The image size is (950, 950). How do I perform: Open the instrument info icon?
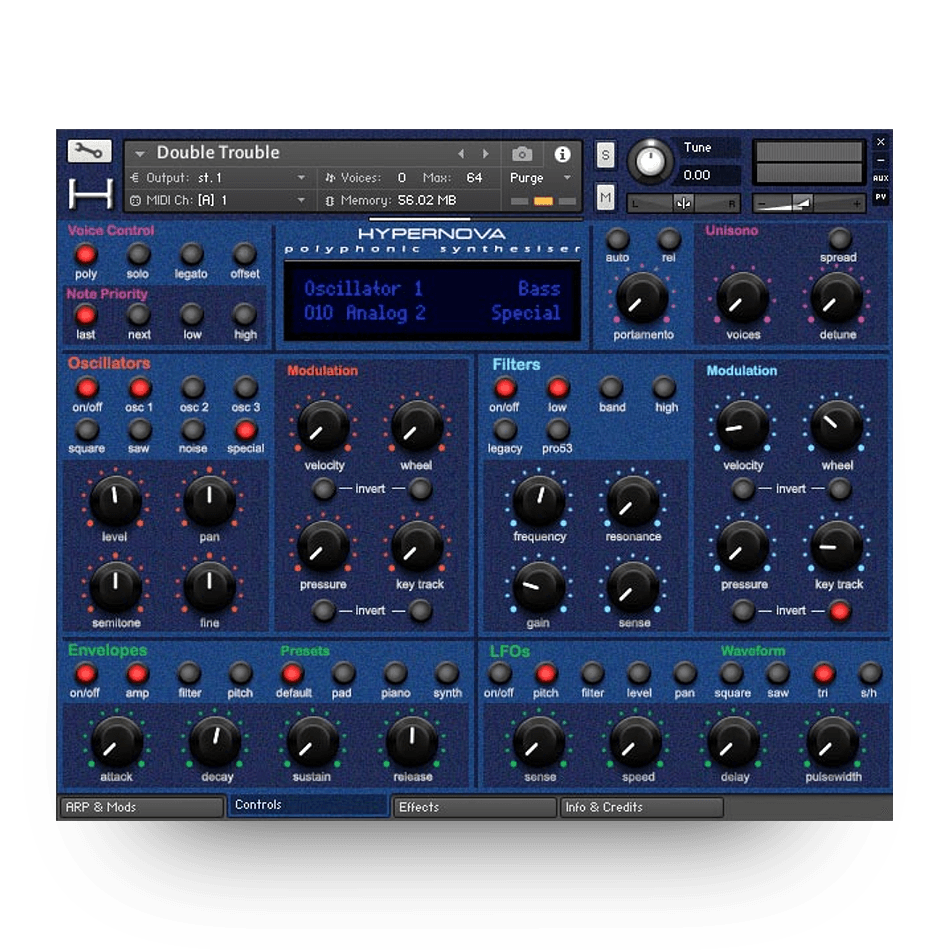point(562,154)
